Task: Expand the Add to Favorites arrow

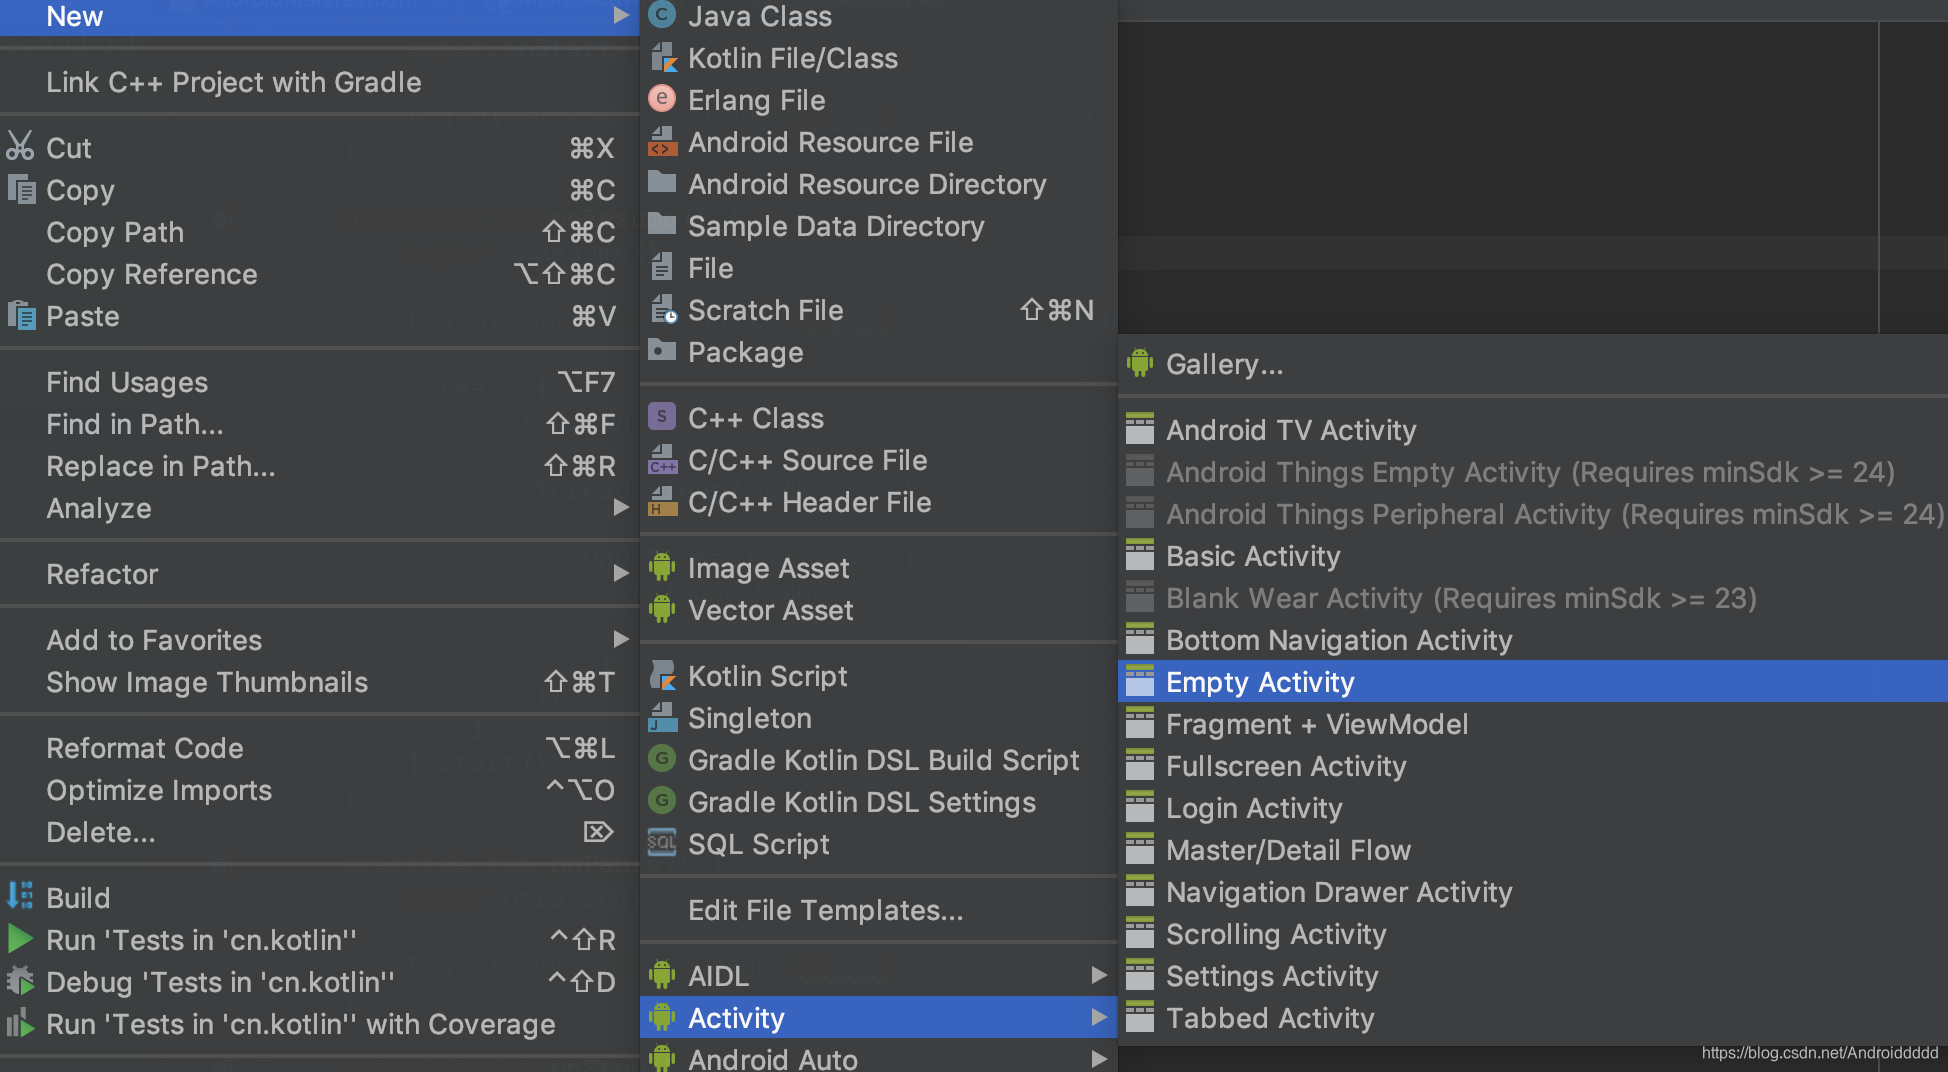Action: 621,639
